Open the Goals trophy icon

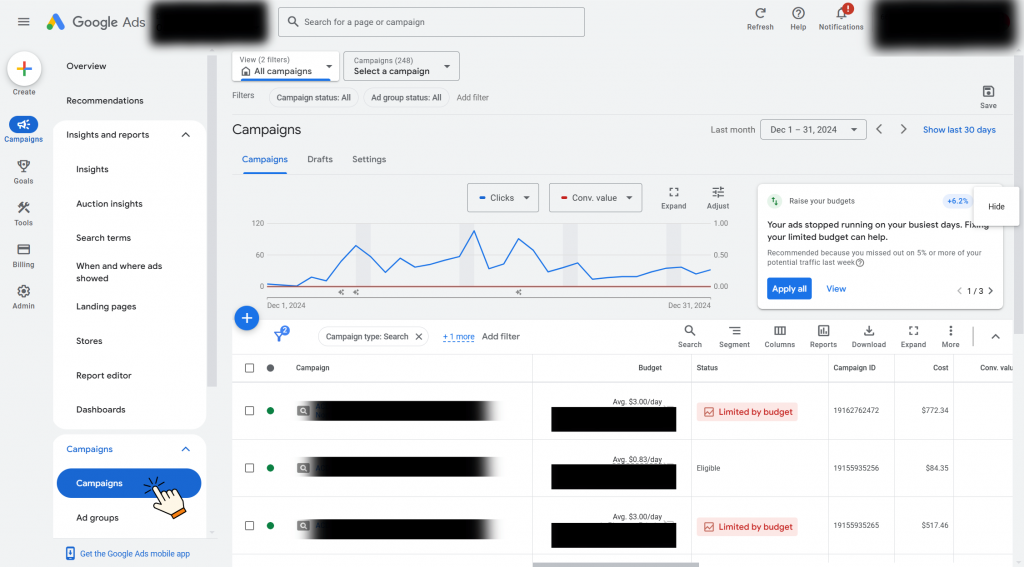(24, 167)
